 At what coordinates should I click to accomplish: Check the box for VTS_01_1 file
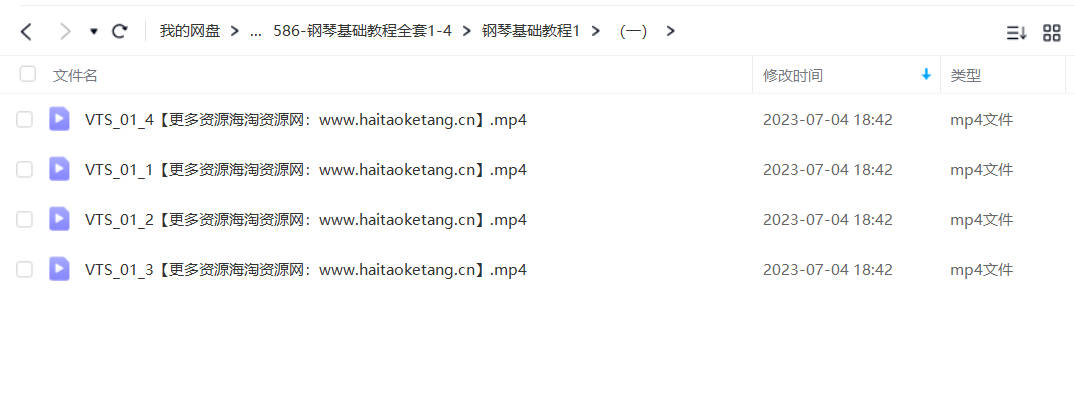(25, 169)
